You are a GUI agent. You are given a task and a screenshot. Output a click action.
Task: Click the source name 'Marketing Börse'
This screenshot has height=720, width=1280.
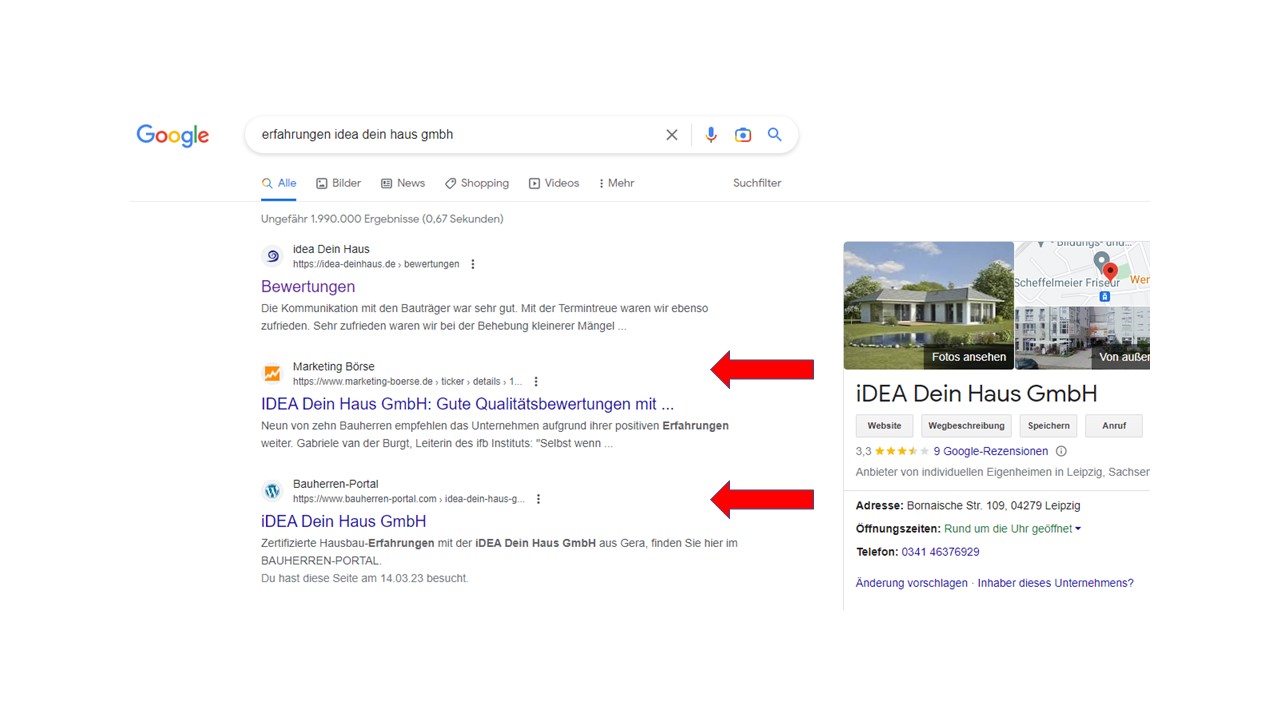(333, 367)
